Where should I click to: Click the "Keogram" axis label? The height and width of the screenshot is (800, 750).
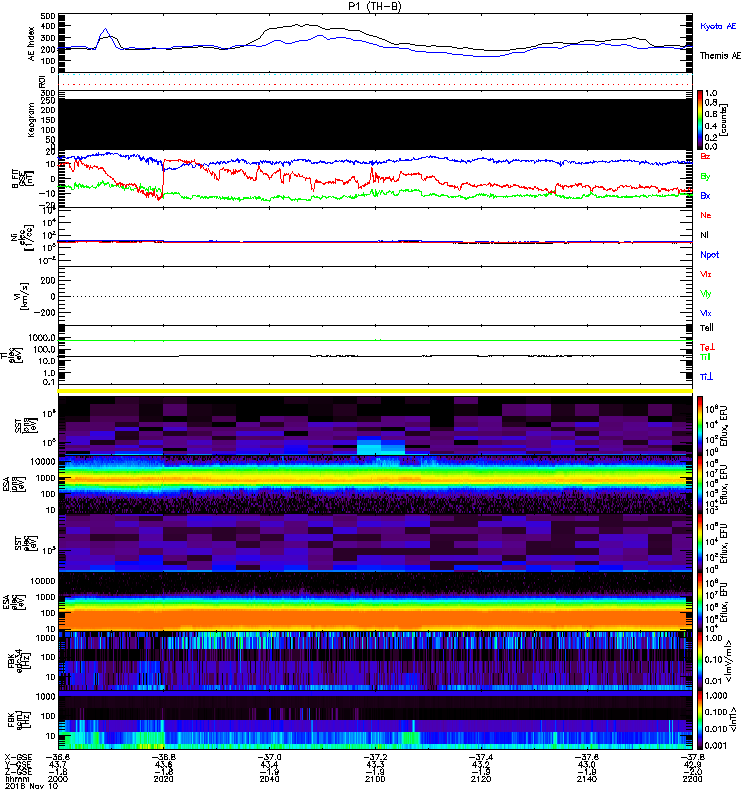coord(32,120)
